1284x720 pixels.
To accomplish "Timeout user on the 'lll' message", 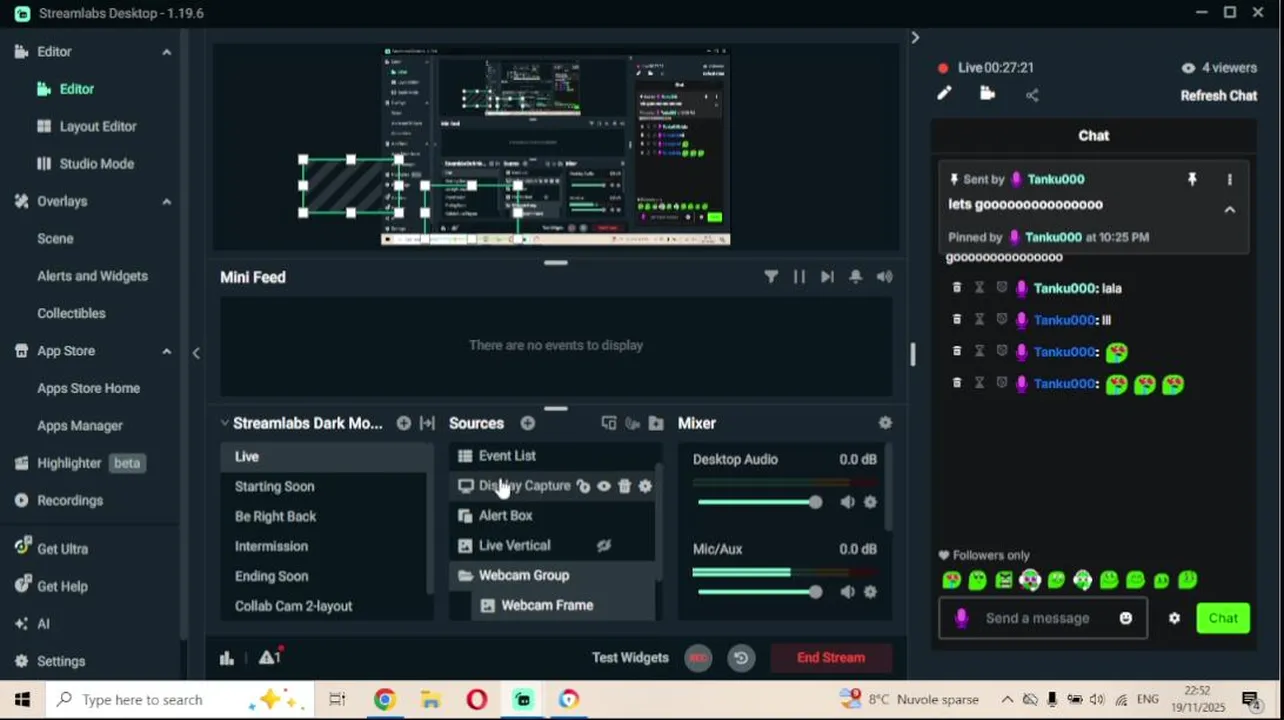I will pyautogui.click(x=979, y=320).
